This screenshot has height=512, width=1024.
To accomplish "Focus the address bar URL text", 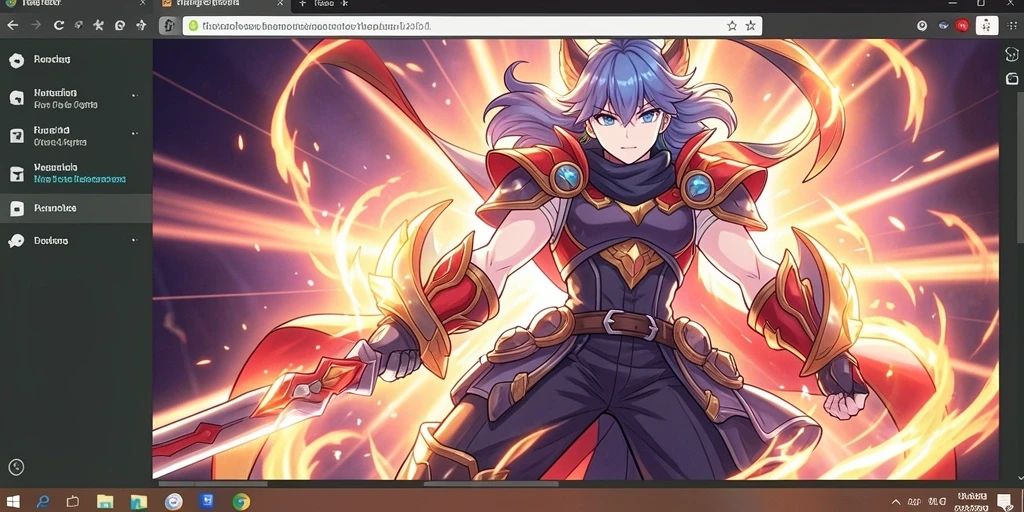I will coord(316,26).
